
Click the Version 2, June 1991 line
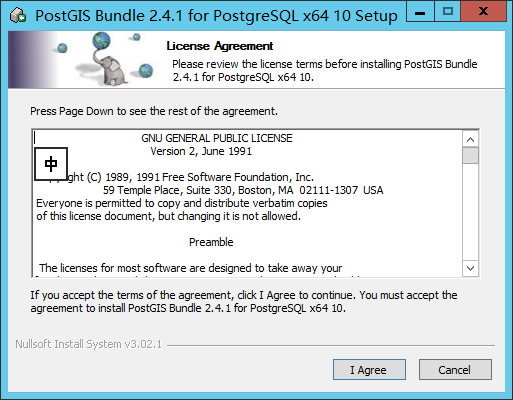[201, 151]
